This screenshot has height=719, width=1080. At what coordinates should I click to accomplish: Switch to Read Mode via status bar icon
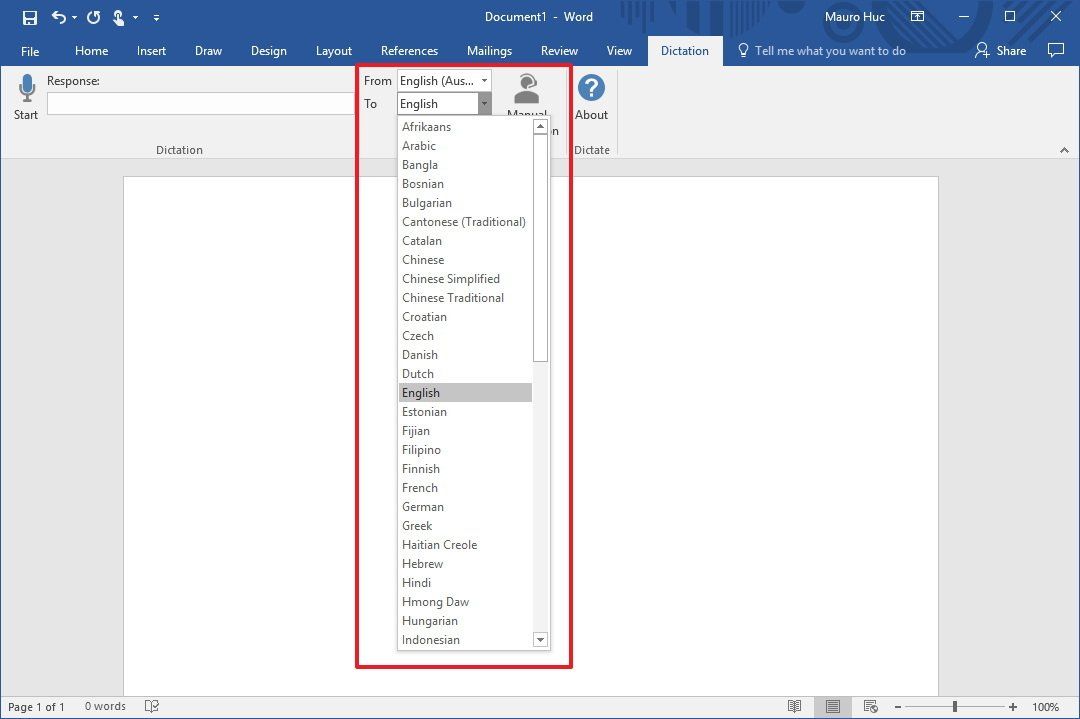(x=794, y=706)
